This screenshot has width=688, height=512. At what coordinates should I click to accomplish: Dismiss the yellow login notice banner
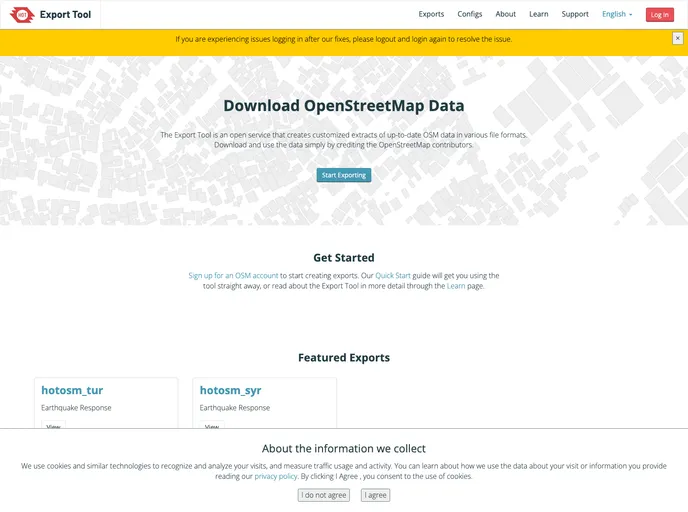point(677,39)
